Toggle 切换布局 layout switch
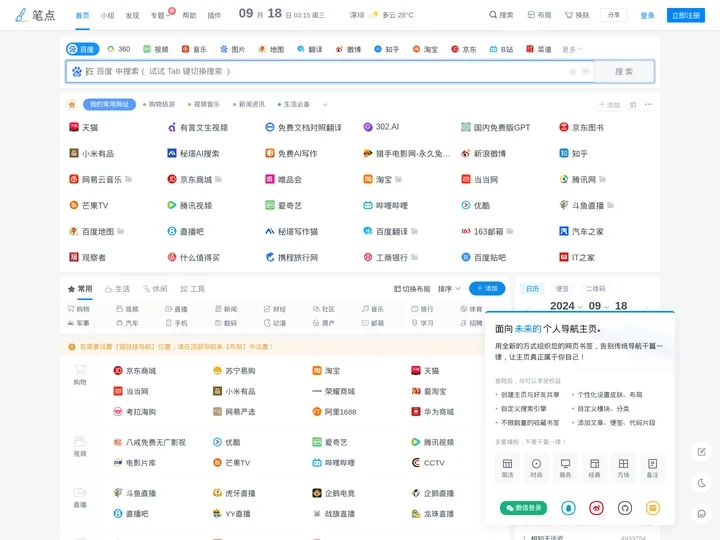The height and width of the screenshot is (540, 720). [x=412, y=289]
